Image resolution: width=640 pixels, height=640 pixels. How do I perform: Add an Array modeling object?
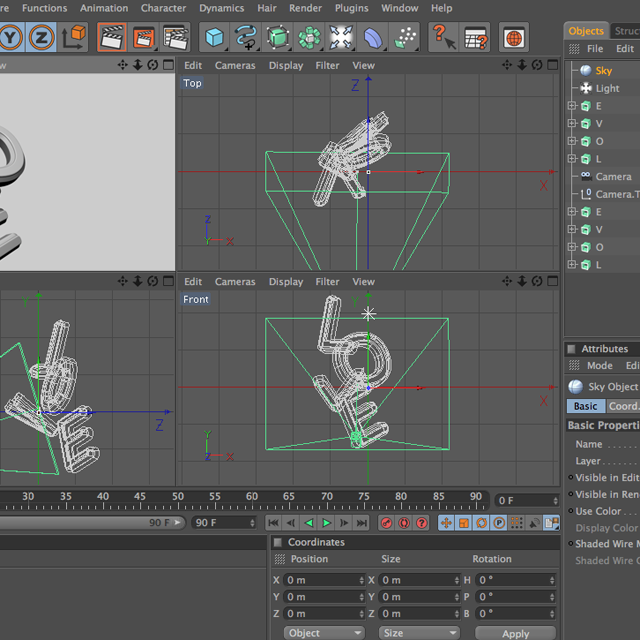coord(309,38)
